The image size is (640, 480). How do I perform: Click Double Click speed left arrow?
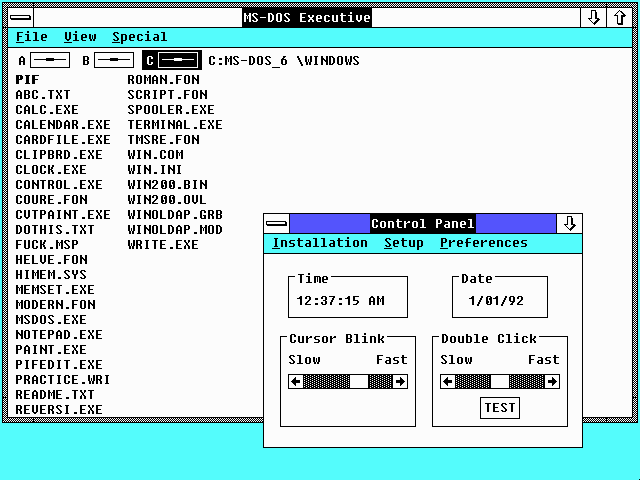pyautogui.click(x=448, y=381)
